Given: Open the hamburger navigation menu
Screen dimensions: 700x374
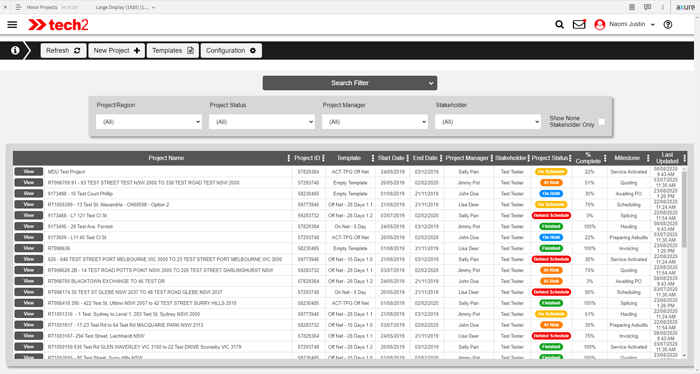Looking at the screenshot, I should 12,25.
